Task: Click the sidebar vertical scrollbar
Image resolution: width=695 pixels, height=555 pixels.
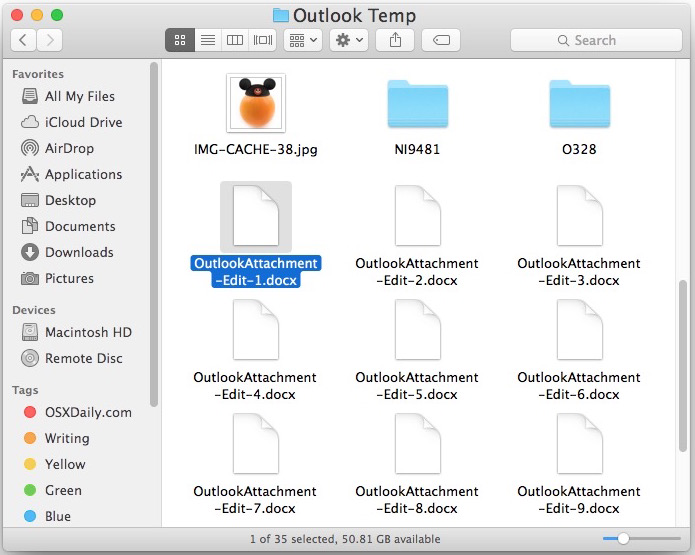Action: [x=154, y=234]
